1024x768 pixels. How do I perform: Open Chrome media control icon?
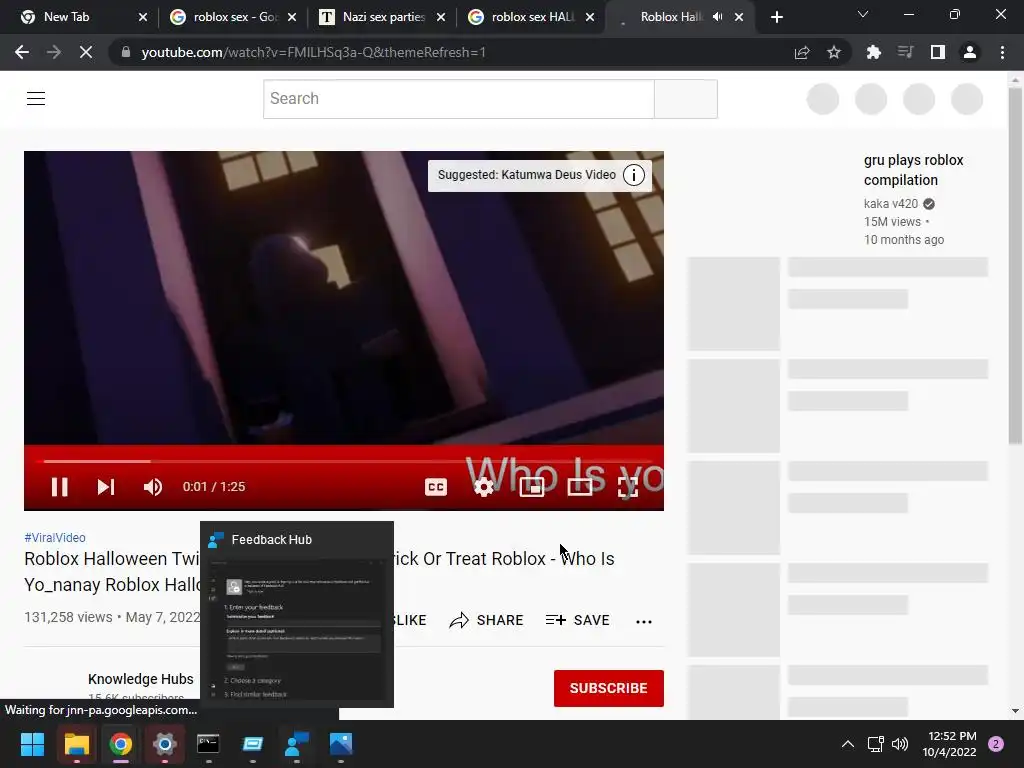coord(905,52)
